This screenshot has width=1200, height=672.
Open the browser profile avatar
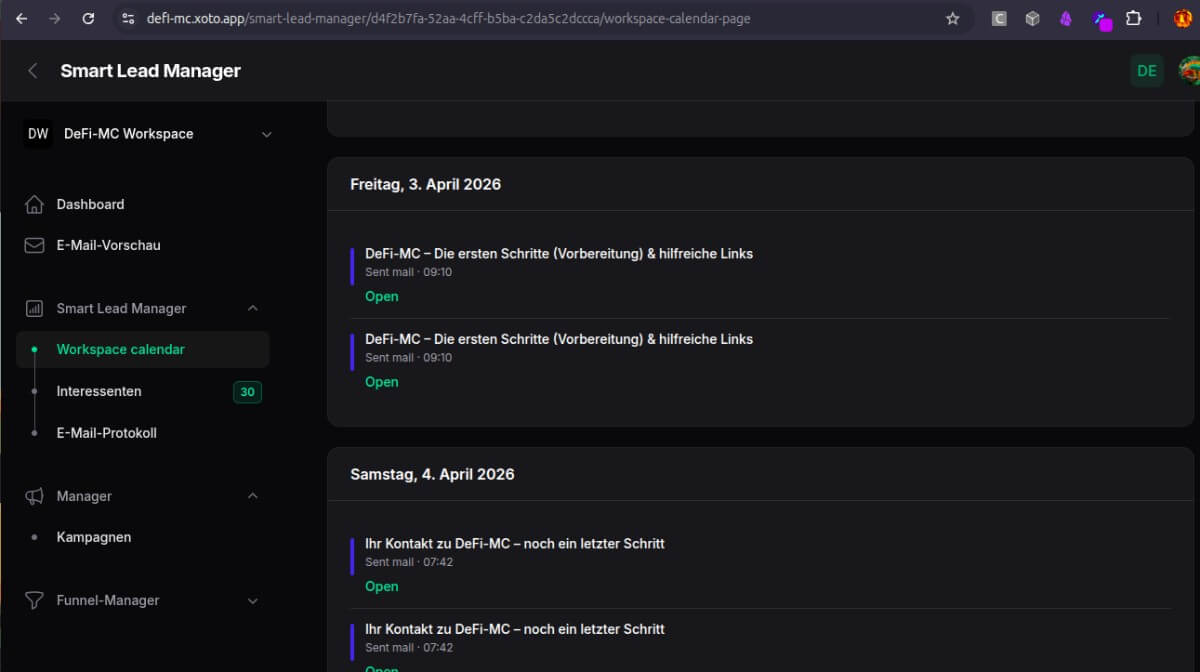[1181, 18]
